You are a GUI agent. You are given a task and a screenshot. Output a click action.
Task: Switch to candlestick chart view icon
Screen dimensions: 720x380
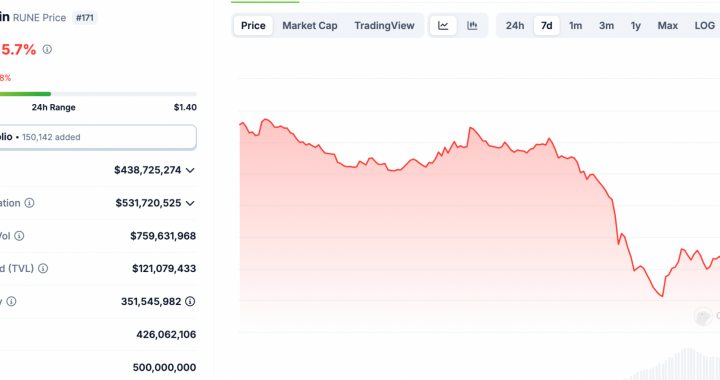point(472,26)
